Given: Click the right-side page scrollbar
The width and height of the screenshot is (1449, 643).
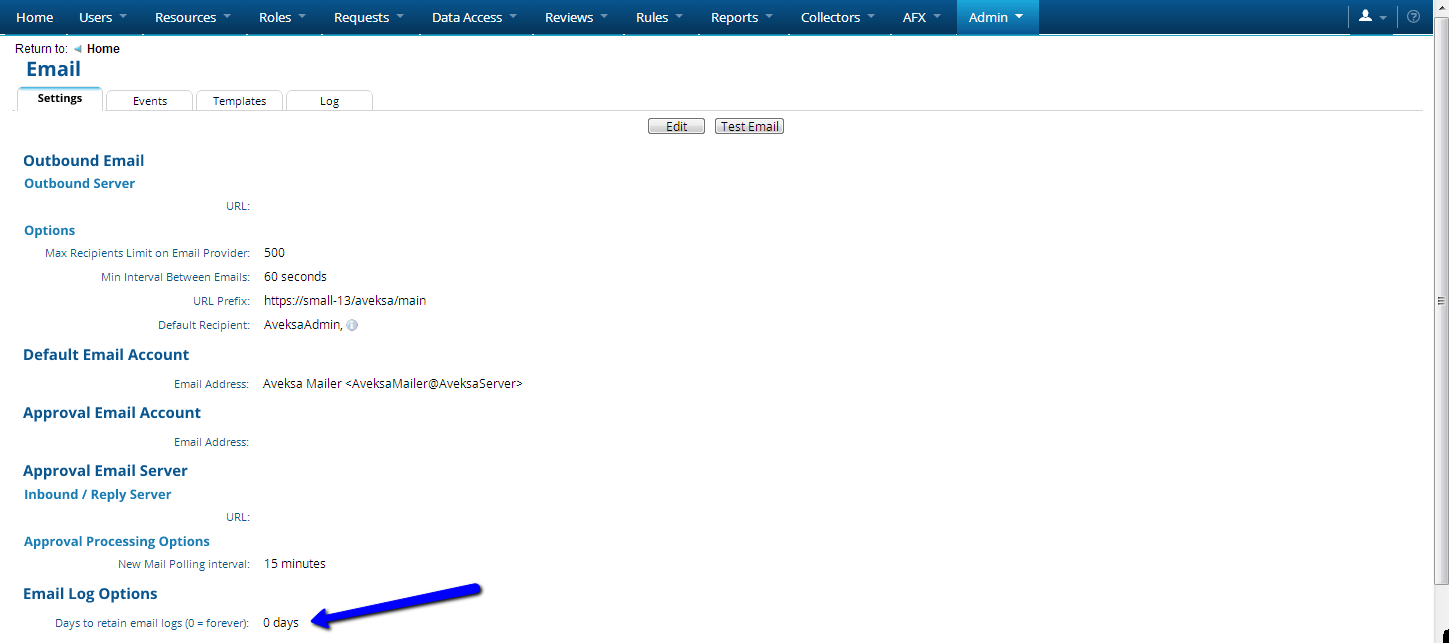Looking at the screenshot, I should (1441, 300).
